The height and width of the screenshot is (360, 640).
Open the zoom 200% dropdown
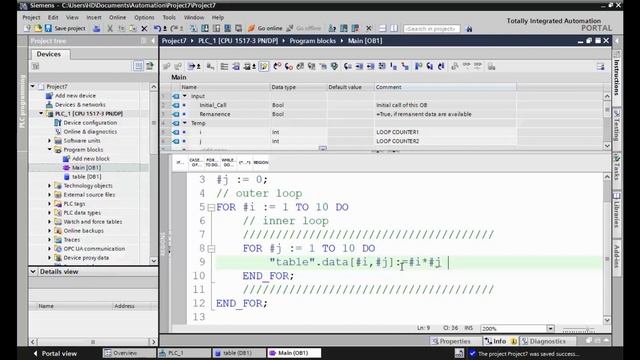pyautogui.click(x=550, y=328)
